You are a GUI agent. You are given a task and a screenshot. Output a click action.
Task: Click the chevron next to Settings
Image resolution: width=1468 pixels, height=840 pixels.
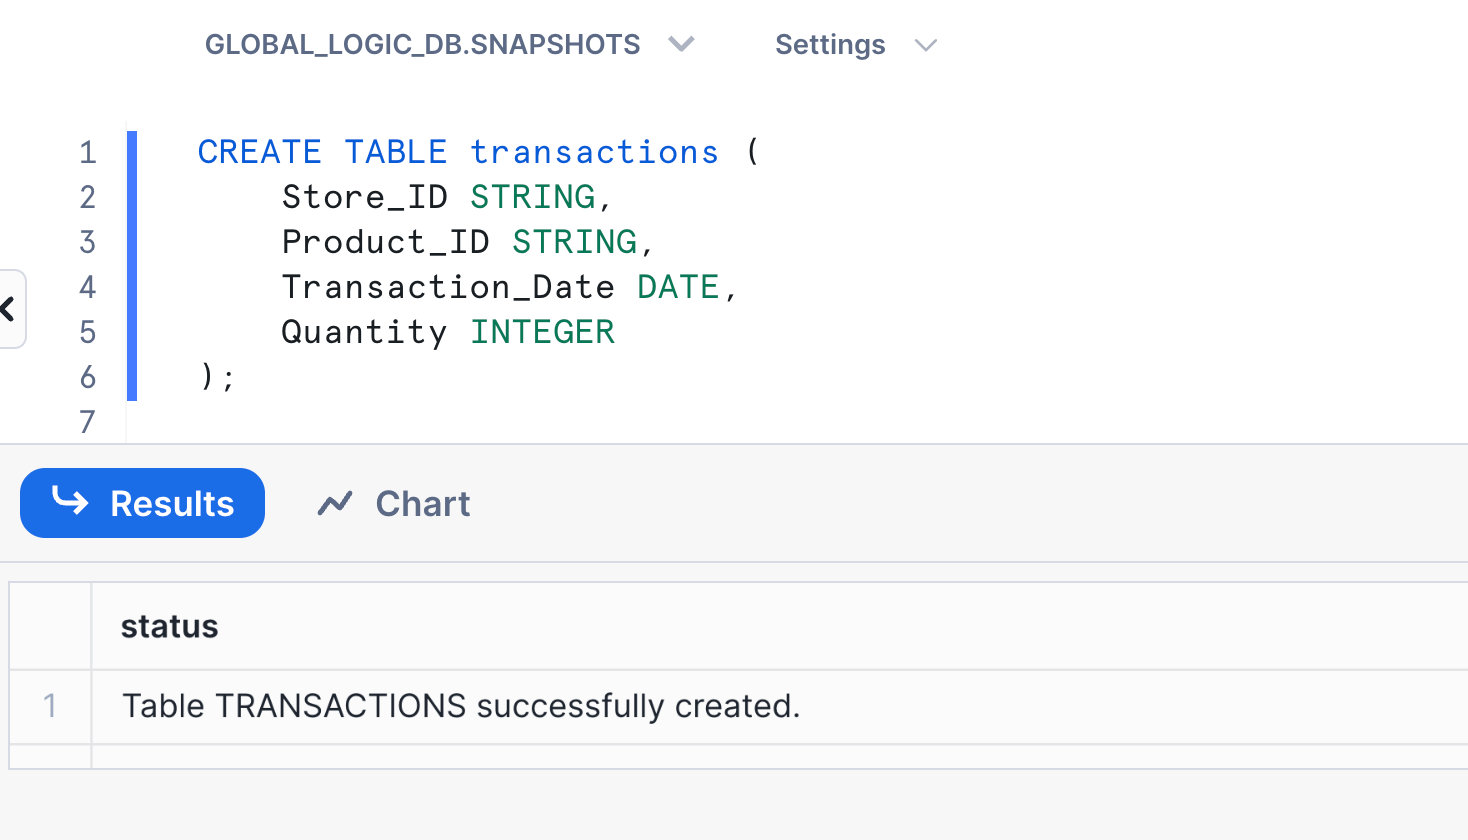[926, 45]
